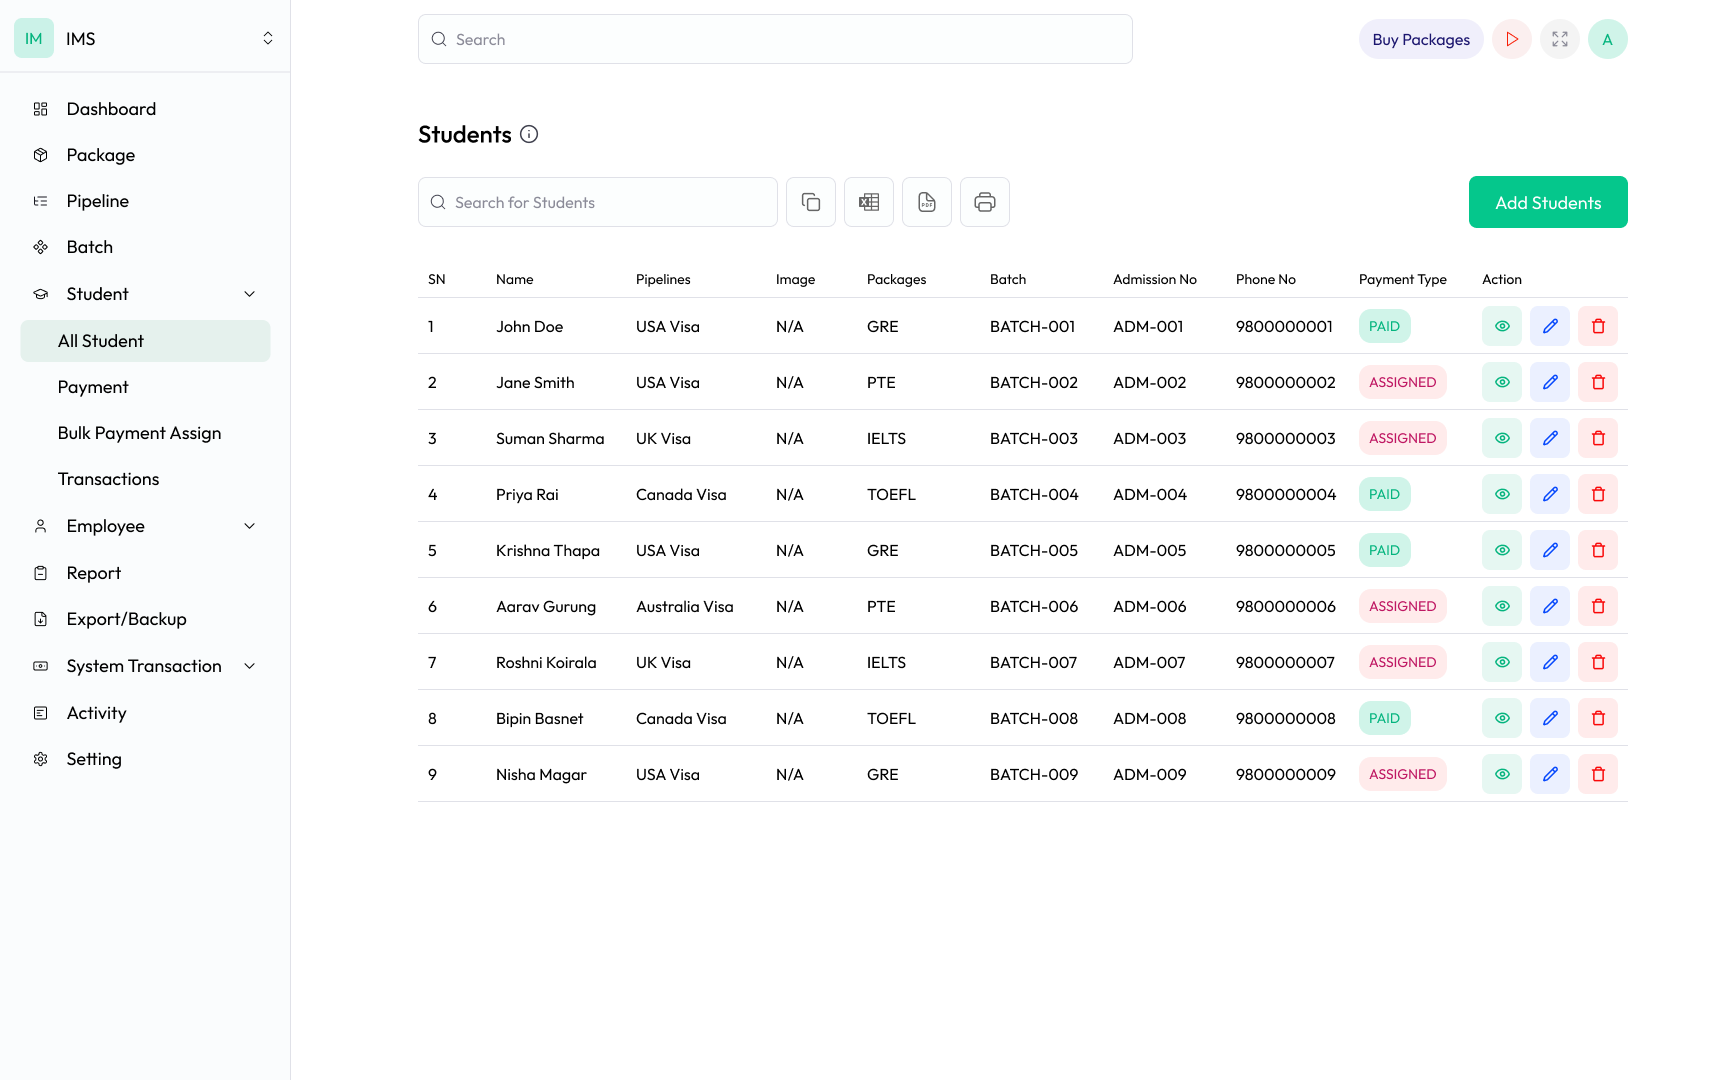Screen dimensions: 1728x1080
Task: Click the Name column header
Action: coord(514,279)
